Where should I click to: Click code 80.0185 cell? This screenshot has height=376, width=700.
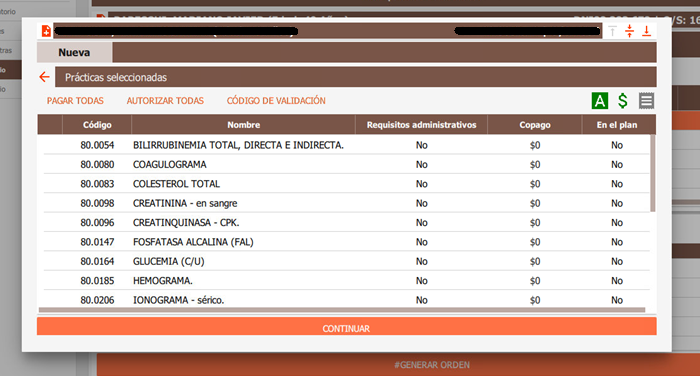point(97,281)
